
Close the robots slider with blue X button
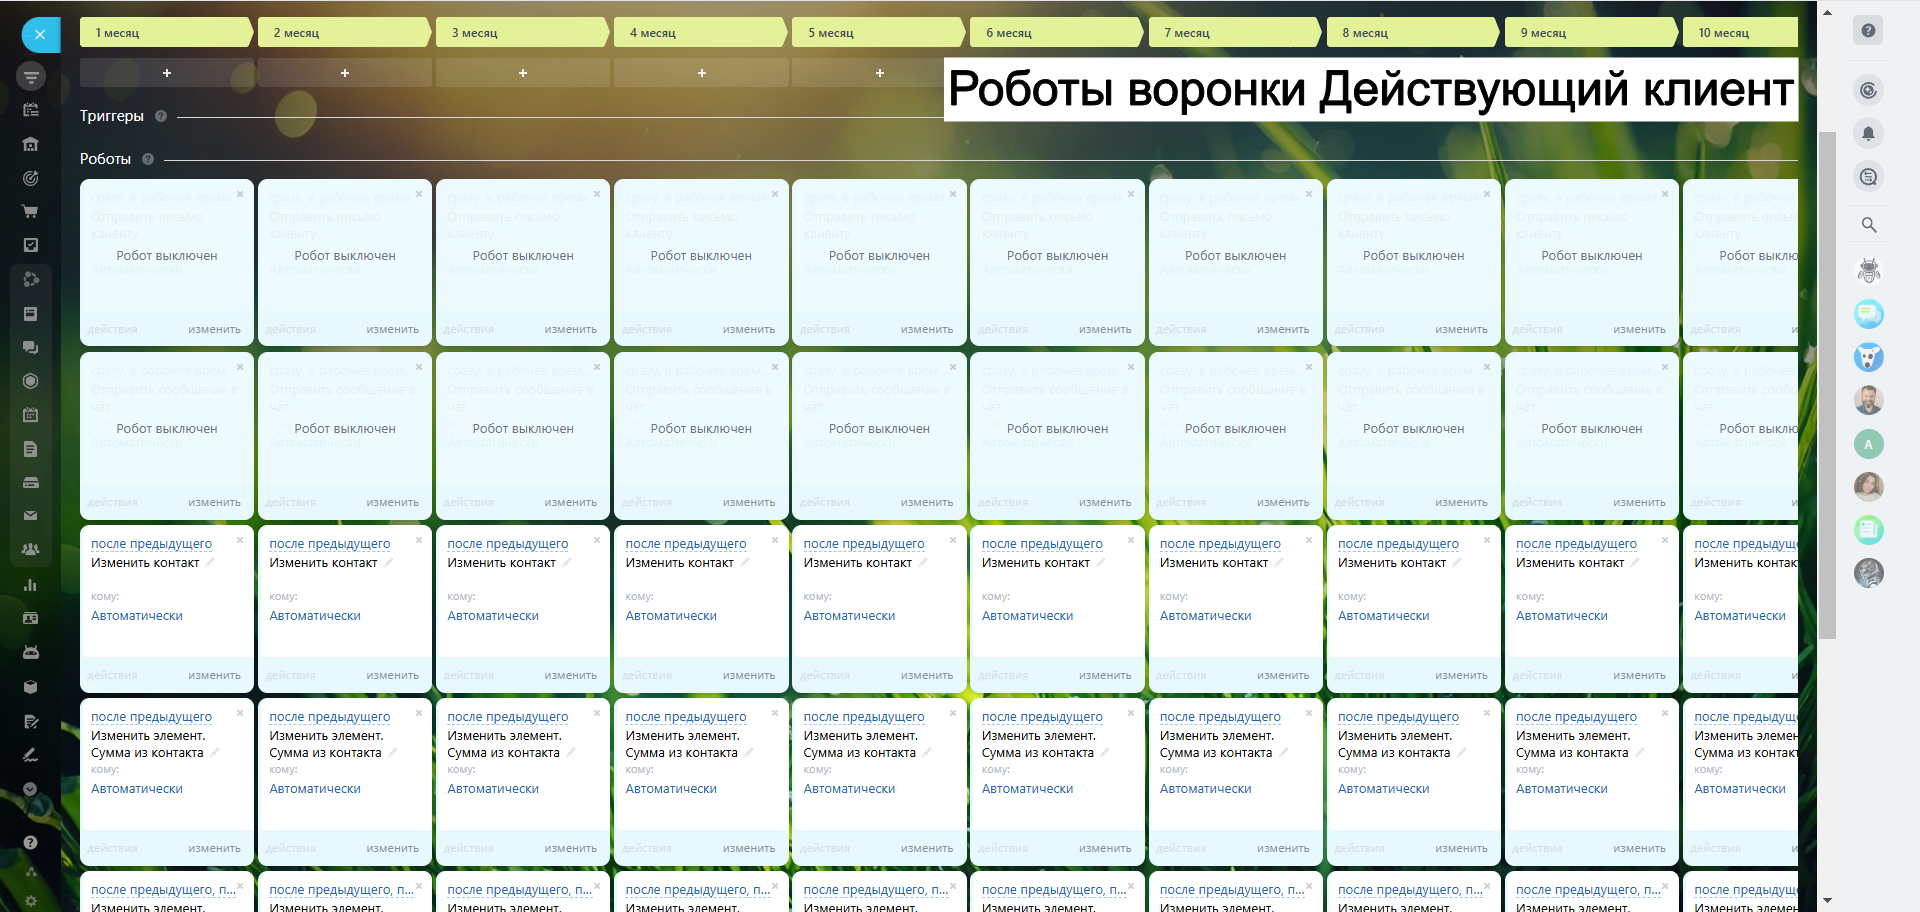click(40, 34)
